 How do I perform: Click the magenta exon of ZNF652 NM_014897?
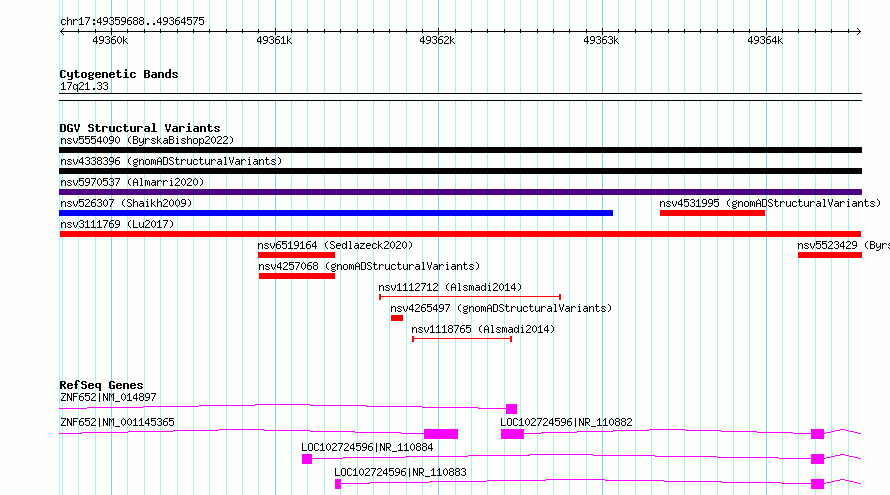click(511, 409)
